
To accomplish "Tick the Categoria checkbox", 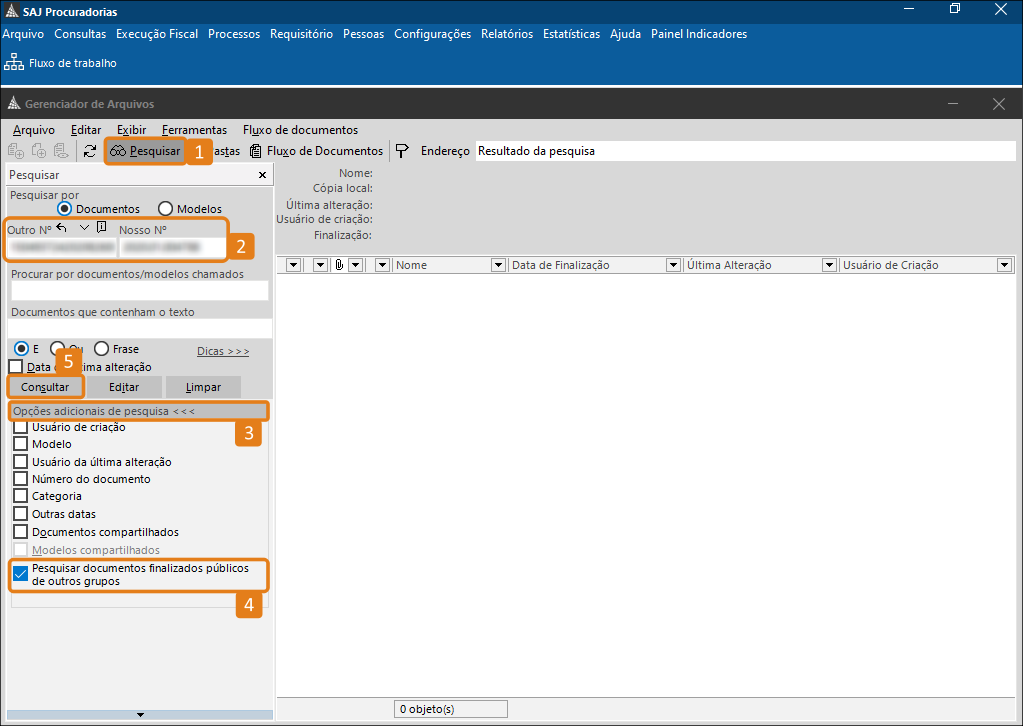I will (20, 496).
